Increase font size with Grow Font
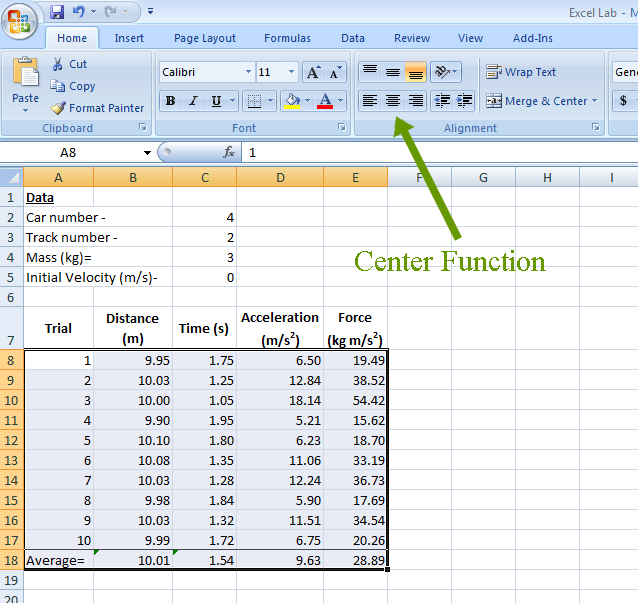 click(313, 72)
